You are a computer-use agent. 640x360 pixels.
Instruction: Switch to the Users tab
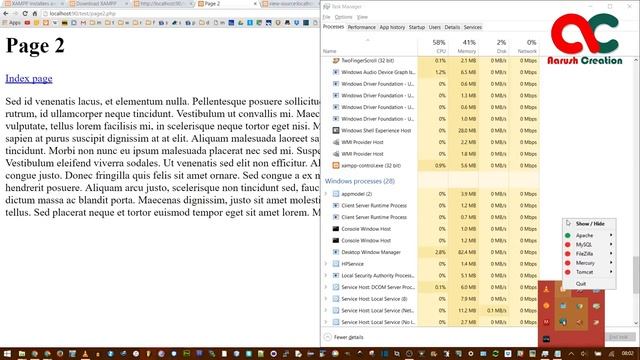click(x=435, y=27)
